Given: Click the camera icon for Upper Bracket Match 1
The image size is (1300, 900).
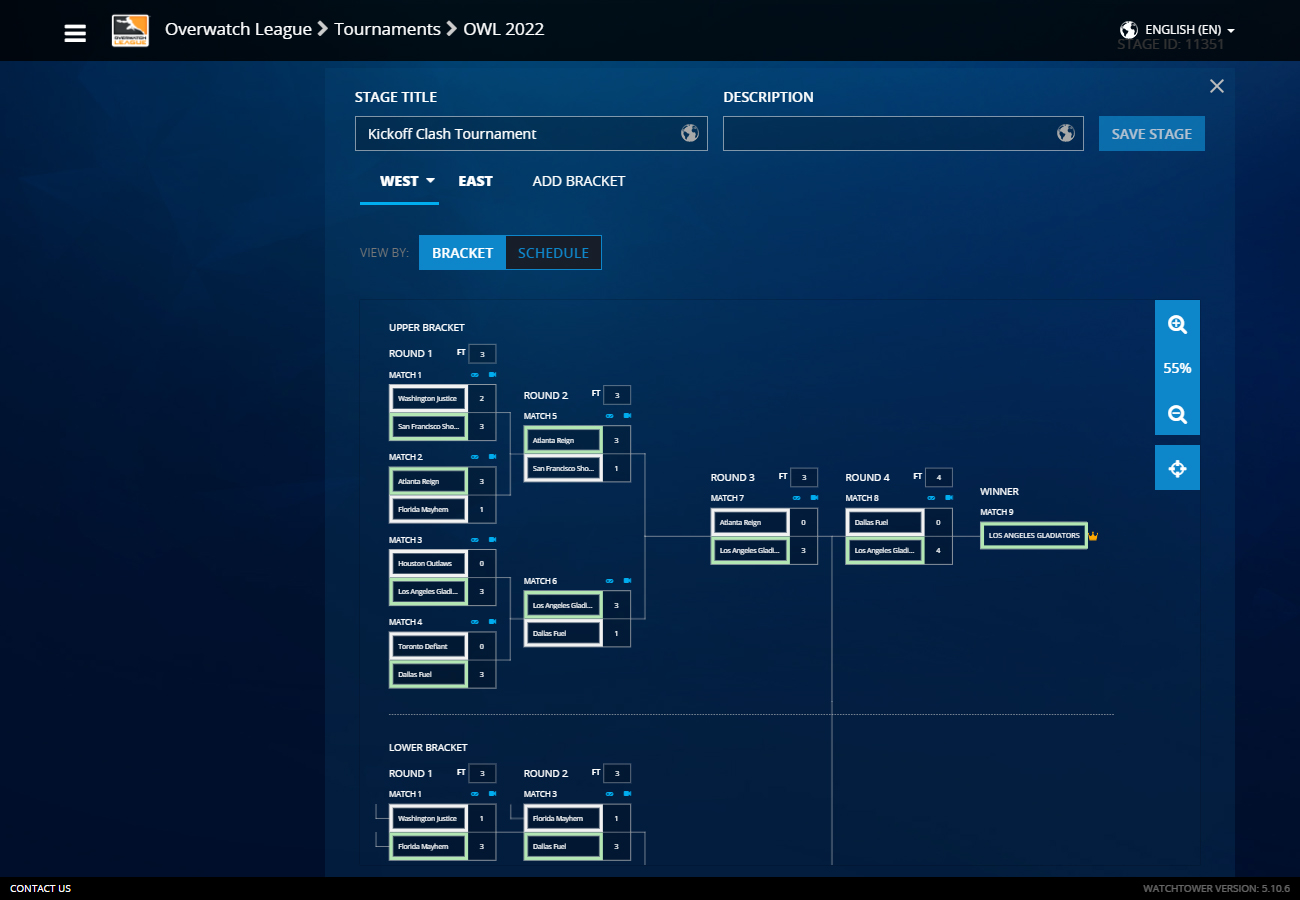Looking at the screenshot, I should coord(492,375).
